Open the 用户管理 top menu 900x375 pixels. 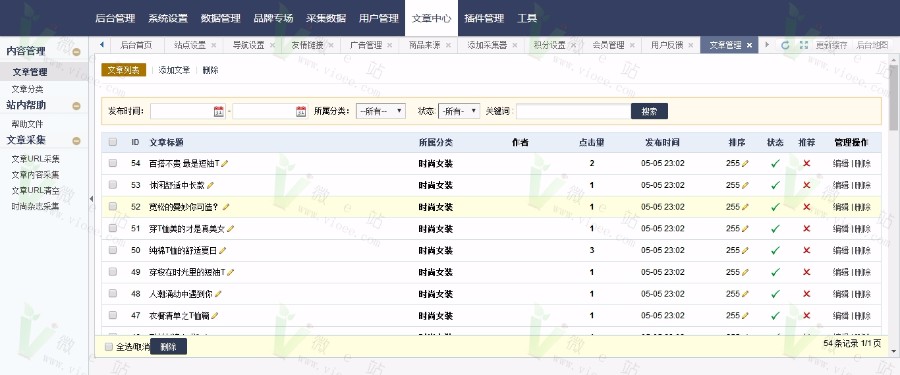[379, 18]
